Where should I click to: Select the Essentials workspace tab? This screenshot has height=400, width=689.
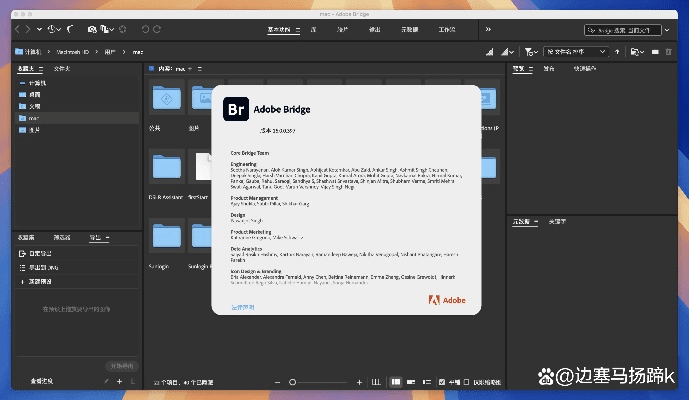[x=279, y=30]
